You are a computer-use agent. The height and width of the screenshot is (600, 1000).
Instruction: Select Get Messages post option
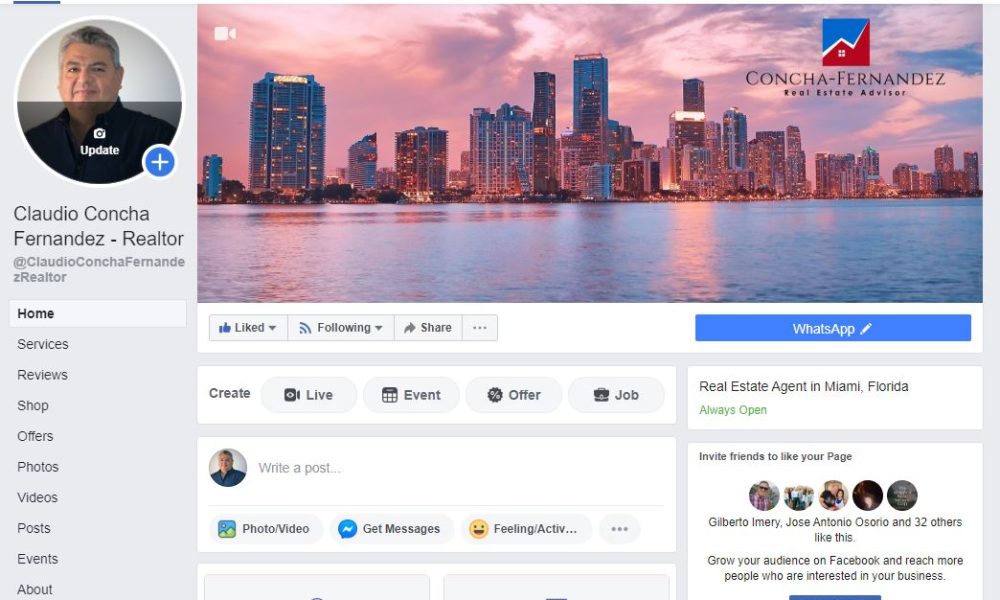point(390,529)
